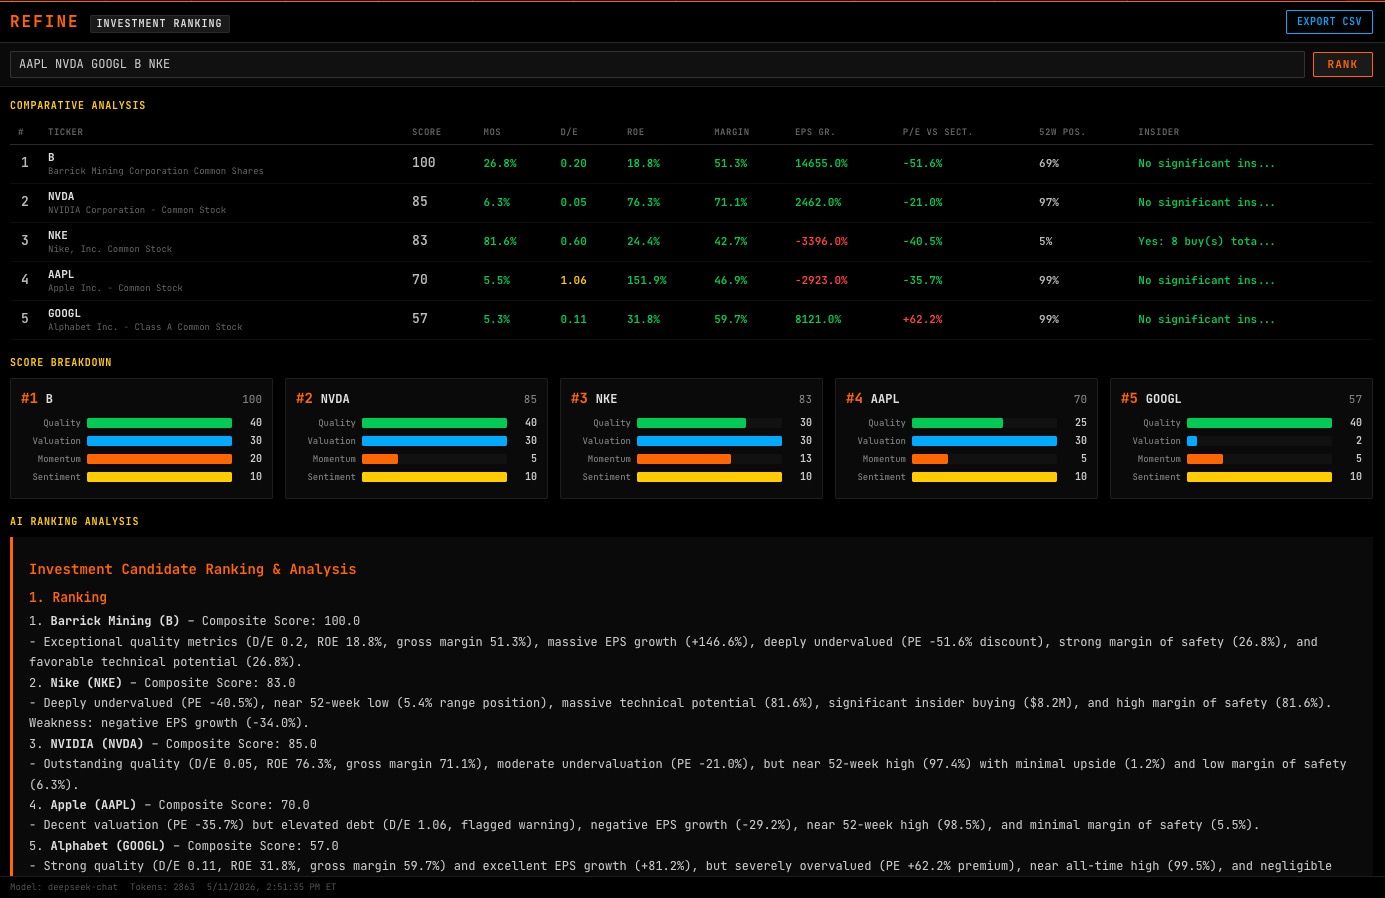The height and width of the screenshot is (898, 1385).
Task: Click GOOGL's P/E value +62.2%
Action: [x=922, y=319]
